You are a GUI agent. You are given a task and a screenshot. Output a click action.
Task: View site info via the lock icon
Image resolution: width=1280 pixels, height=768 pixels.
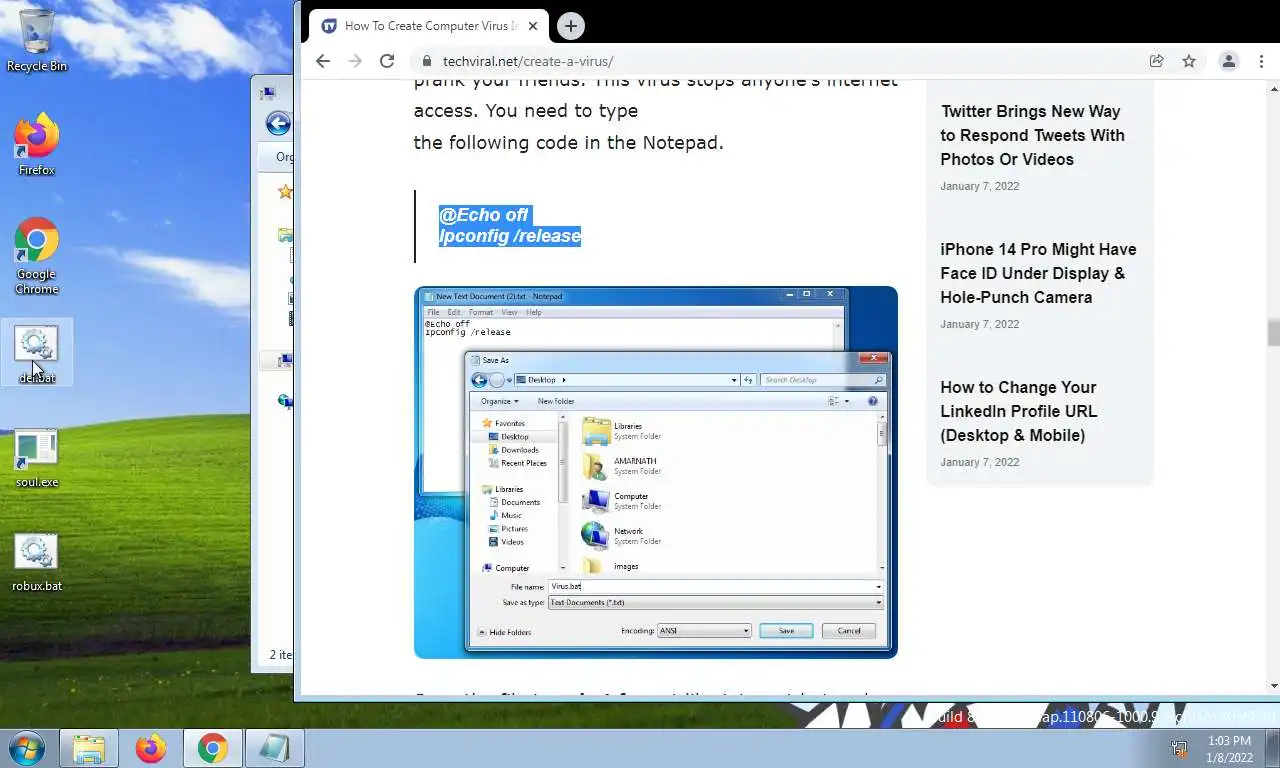pos(427,61)
